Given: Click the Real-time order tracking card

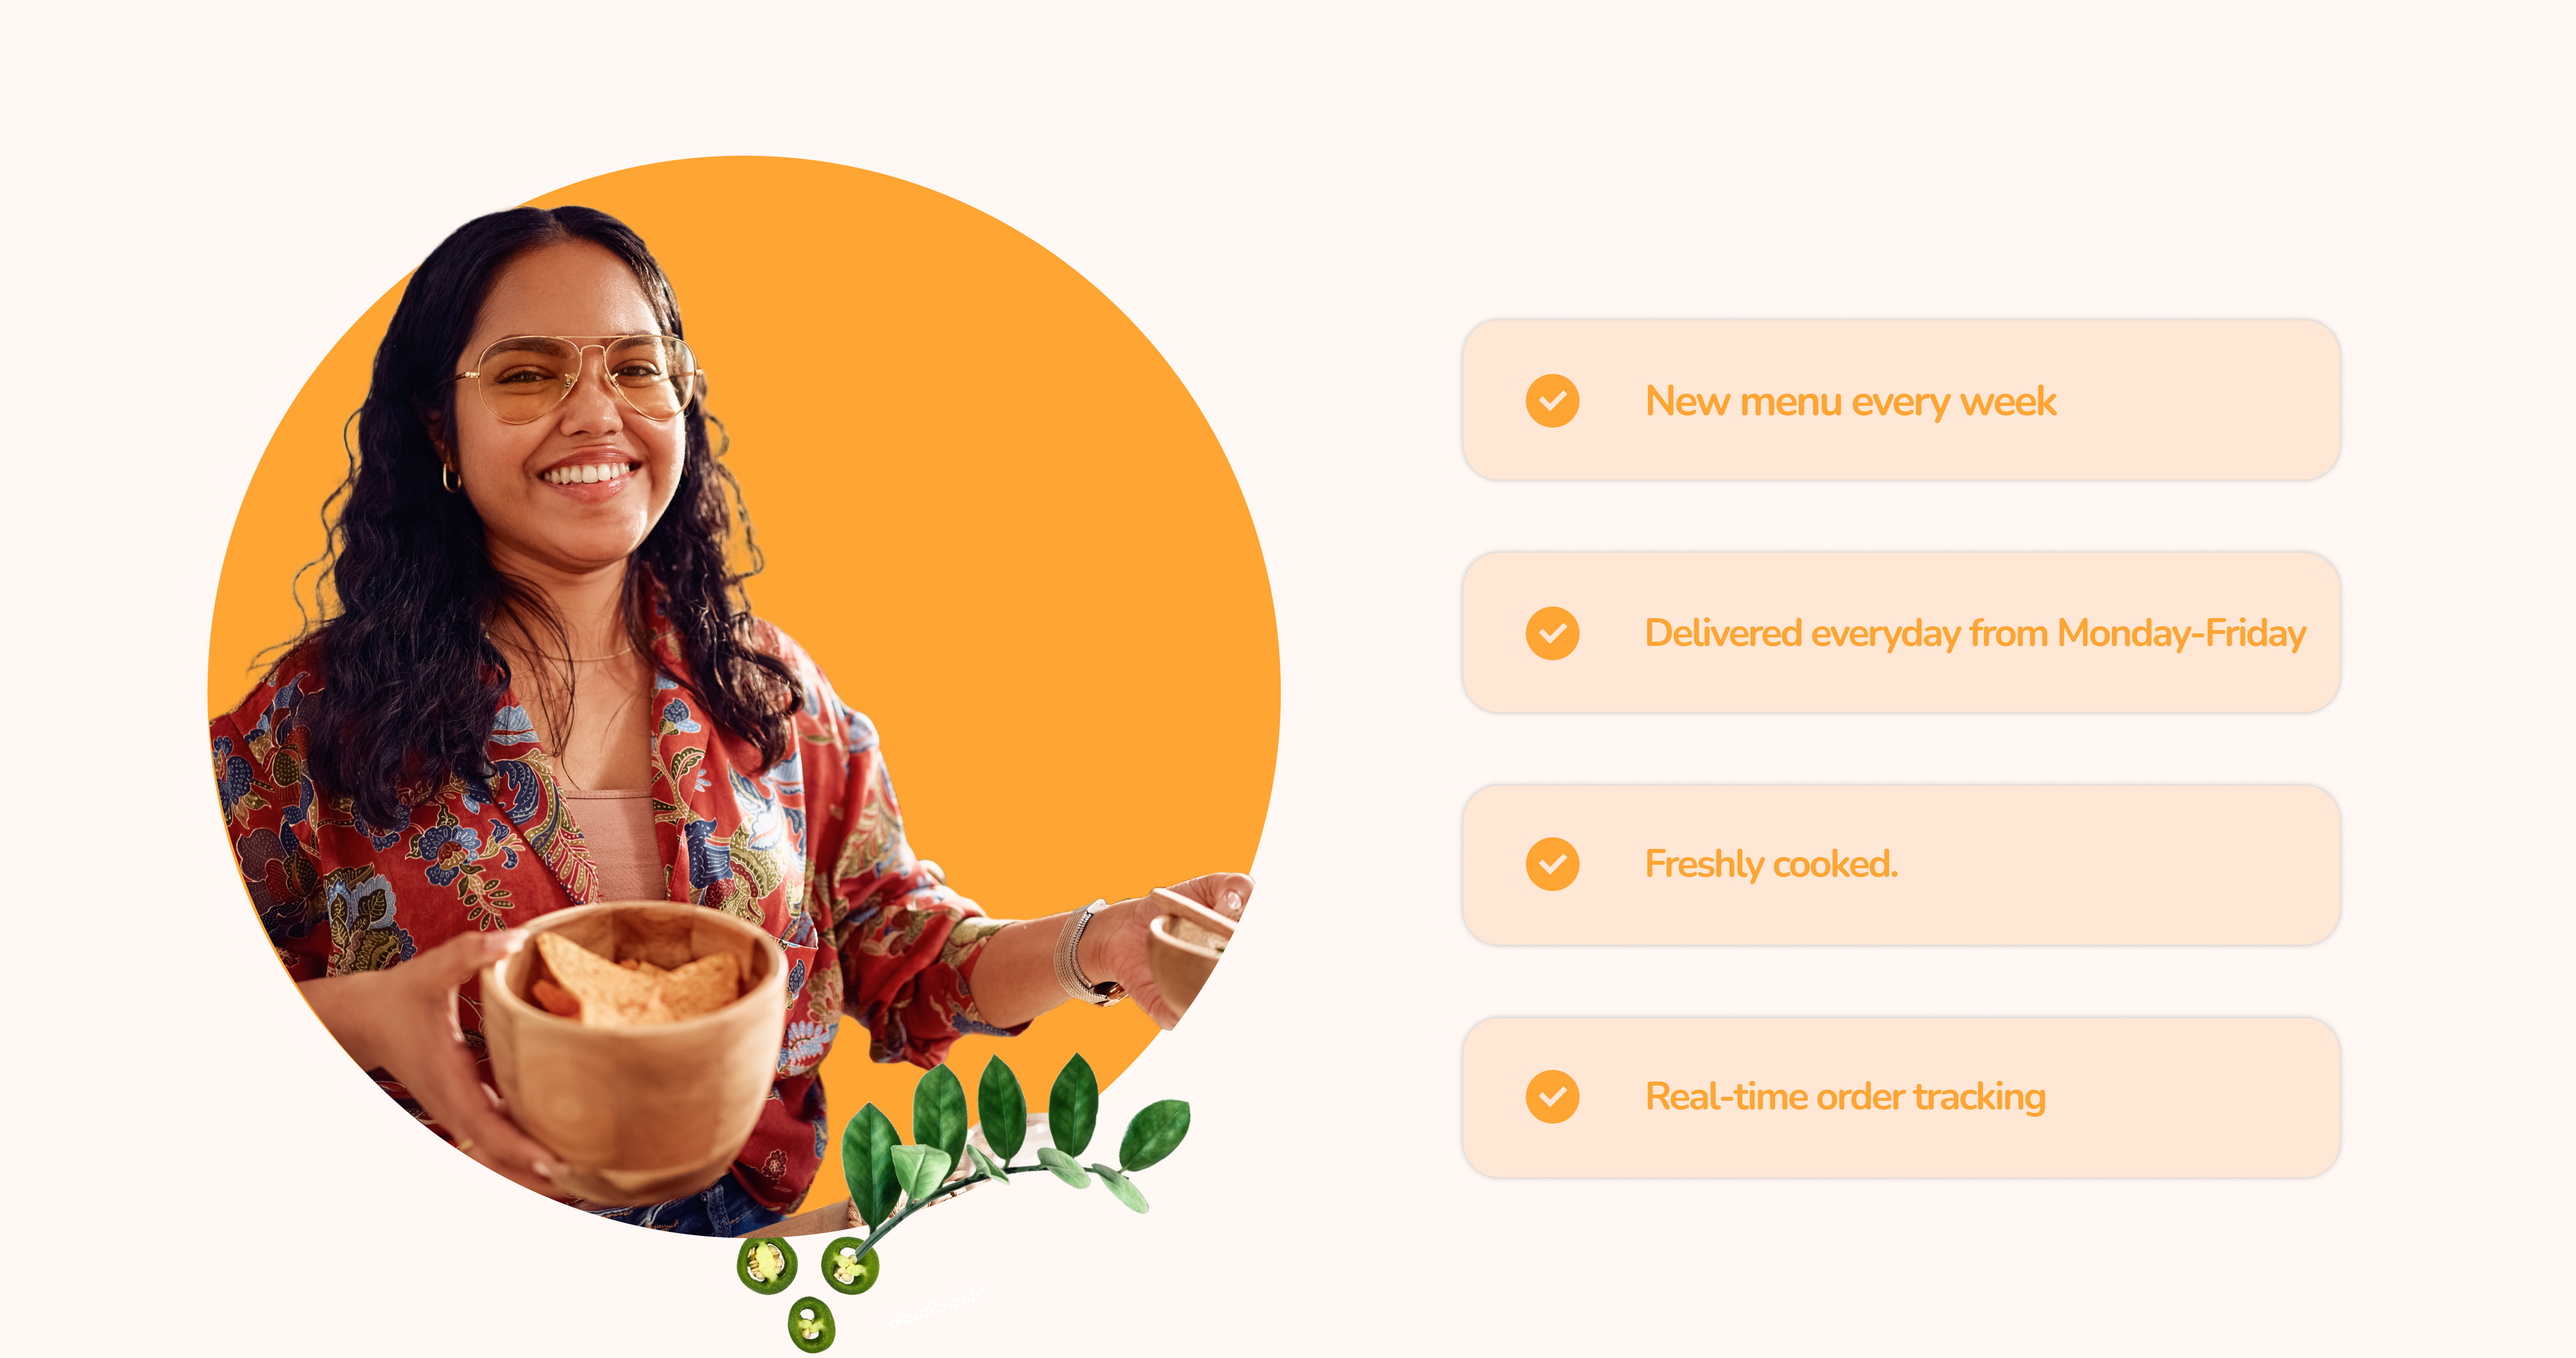Looking at the screenshot, I should 1901,1097.
